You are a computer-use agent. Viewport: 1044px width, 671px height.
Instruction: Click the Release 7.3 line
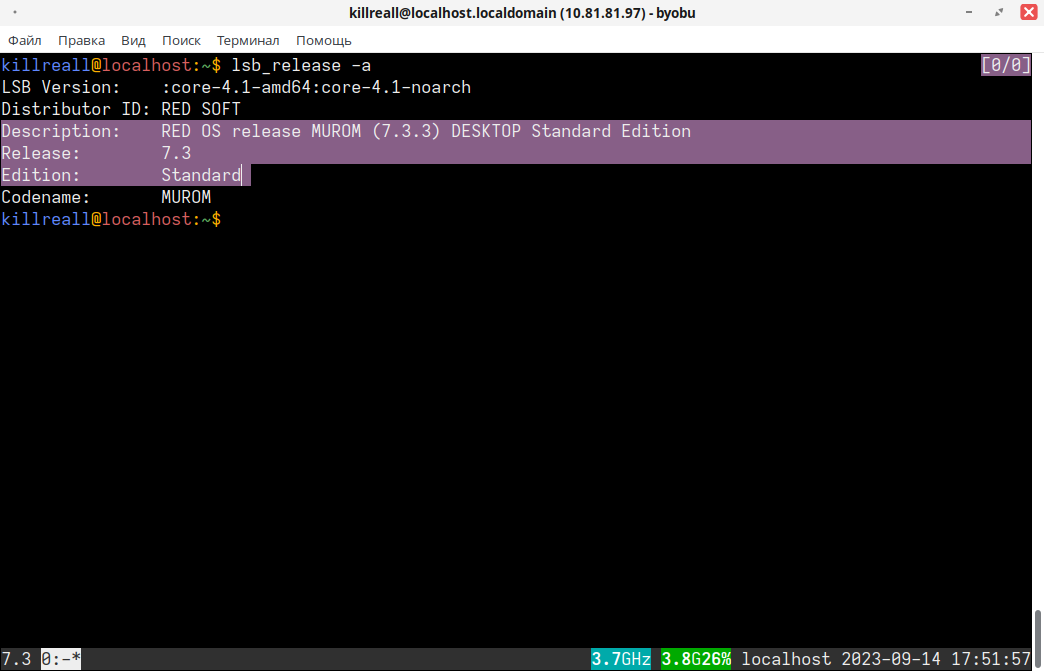tap(97, 153)
